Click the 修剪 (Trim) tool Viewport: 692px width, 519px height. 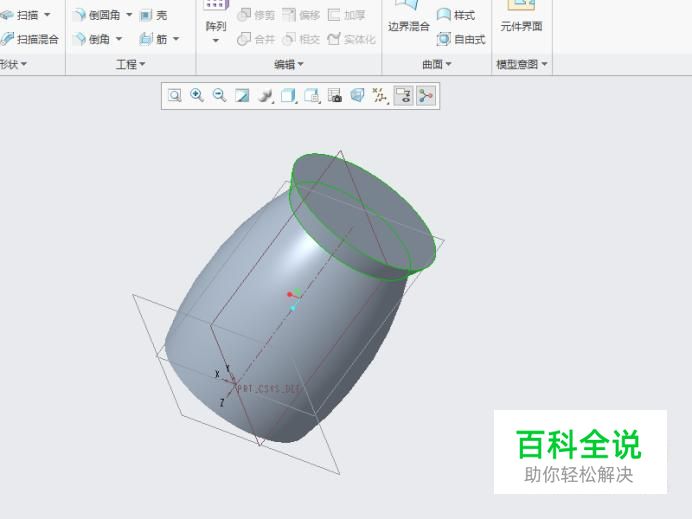pyautogui.click(x=256, y=15)
